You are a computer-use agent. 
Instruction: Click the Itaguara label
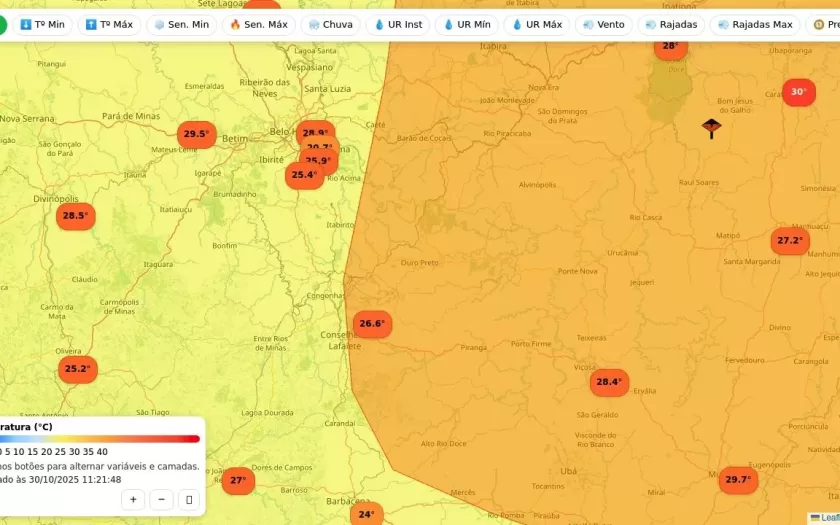tap(158, 265)
